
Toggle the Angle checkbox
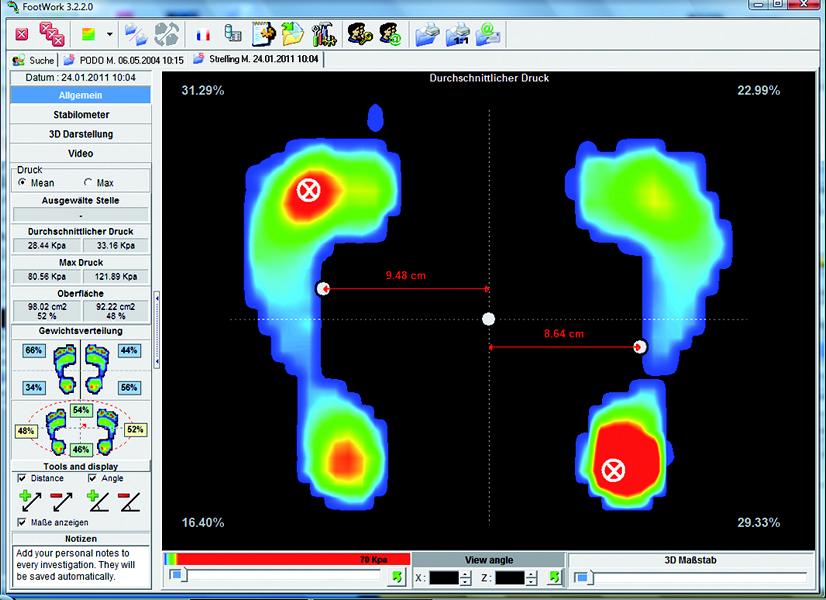point(93,478)
